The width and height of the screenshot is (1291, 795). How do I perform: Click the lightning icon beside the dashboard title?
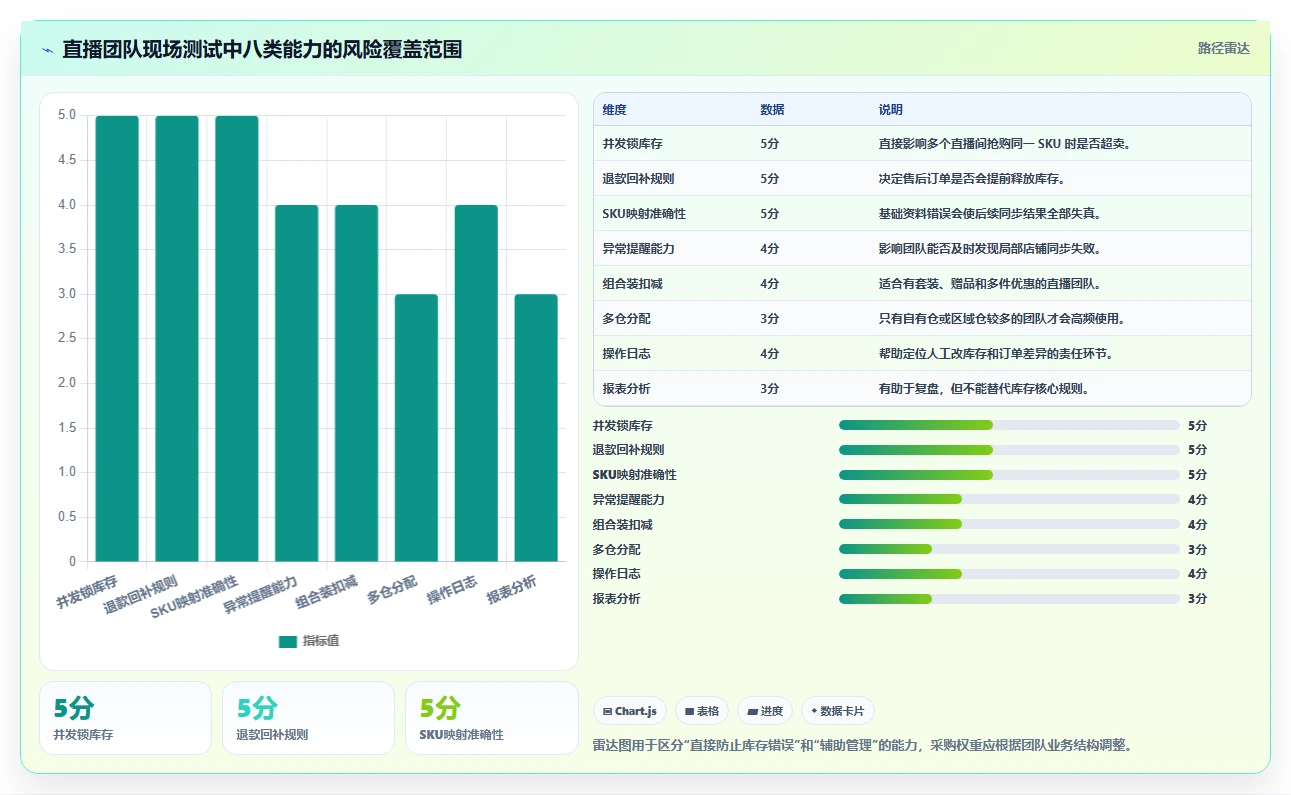pos(48,49)
